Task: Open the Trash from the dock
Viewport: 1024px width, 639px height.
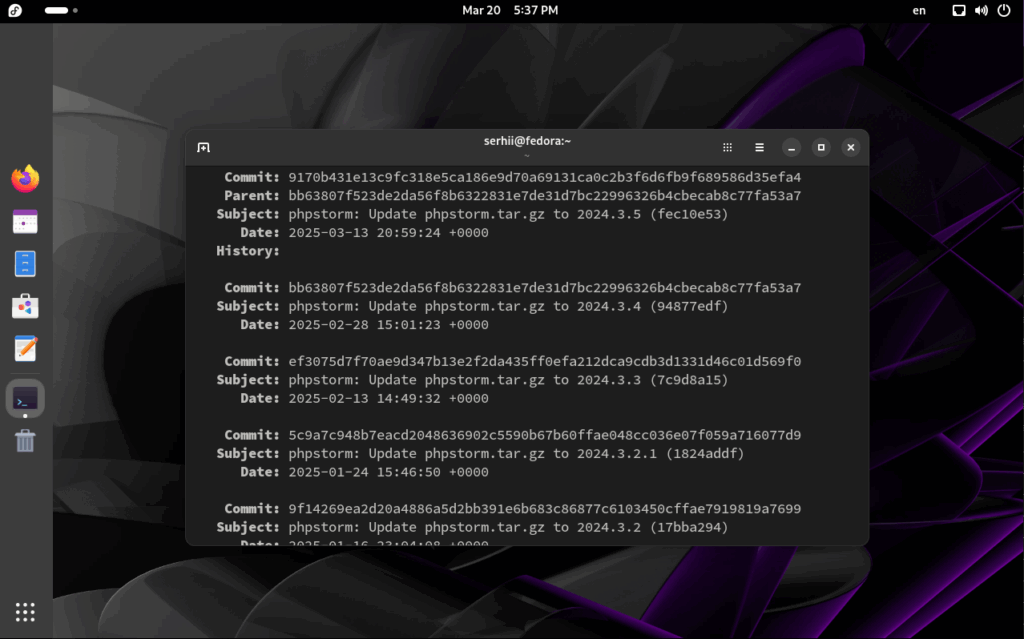Action: point(25,441)
